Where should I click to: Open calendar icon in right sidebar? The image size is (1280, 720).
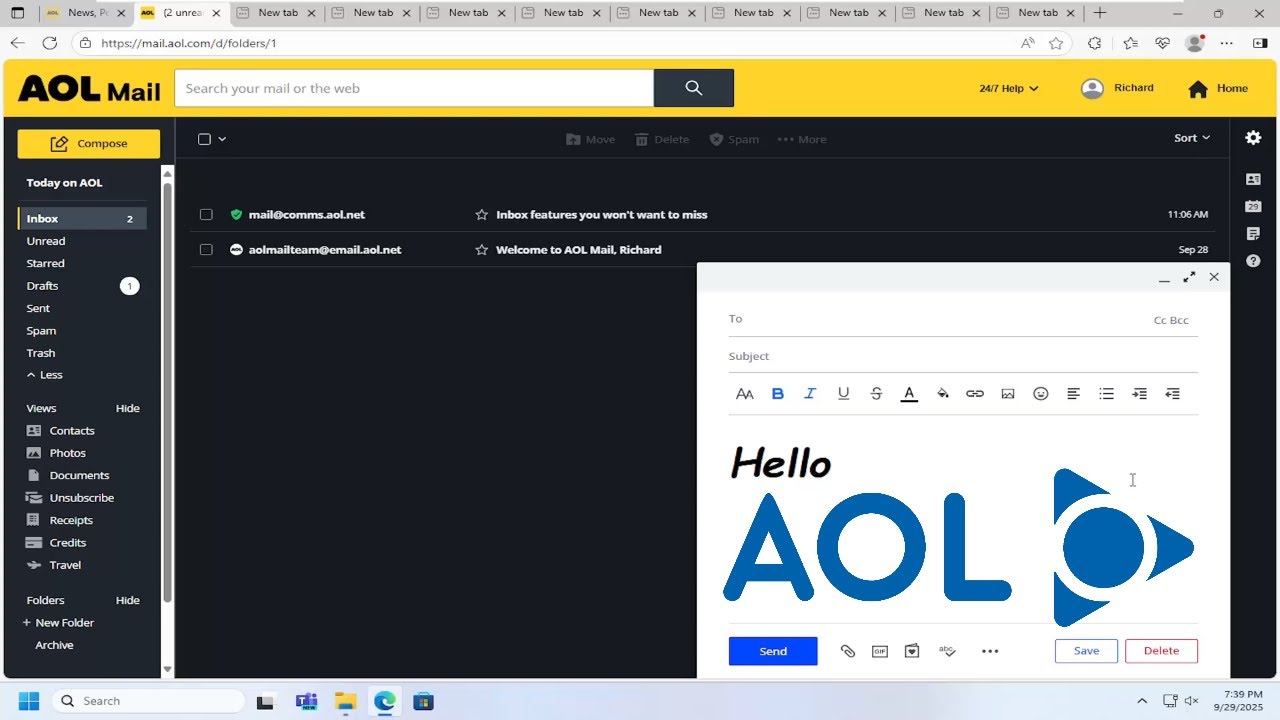1253,206
